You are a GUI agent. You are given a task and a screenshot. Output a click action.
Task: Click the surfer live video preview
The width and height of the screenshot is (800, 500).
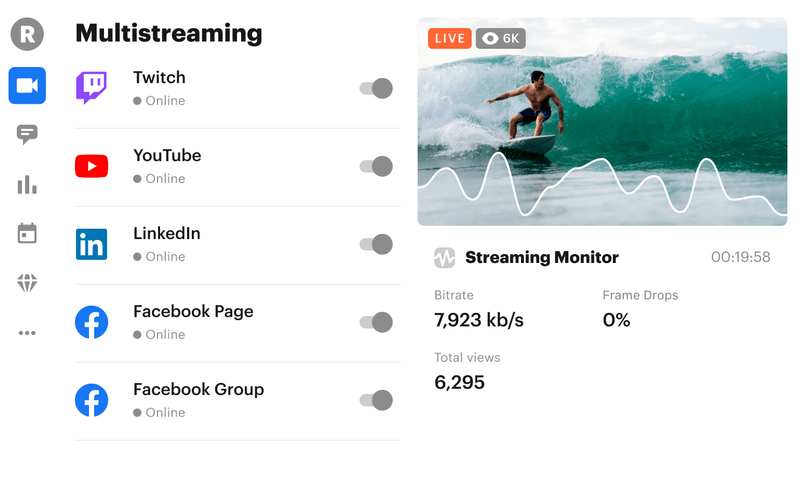[x=602, y=121]
